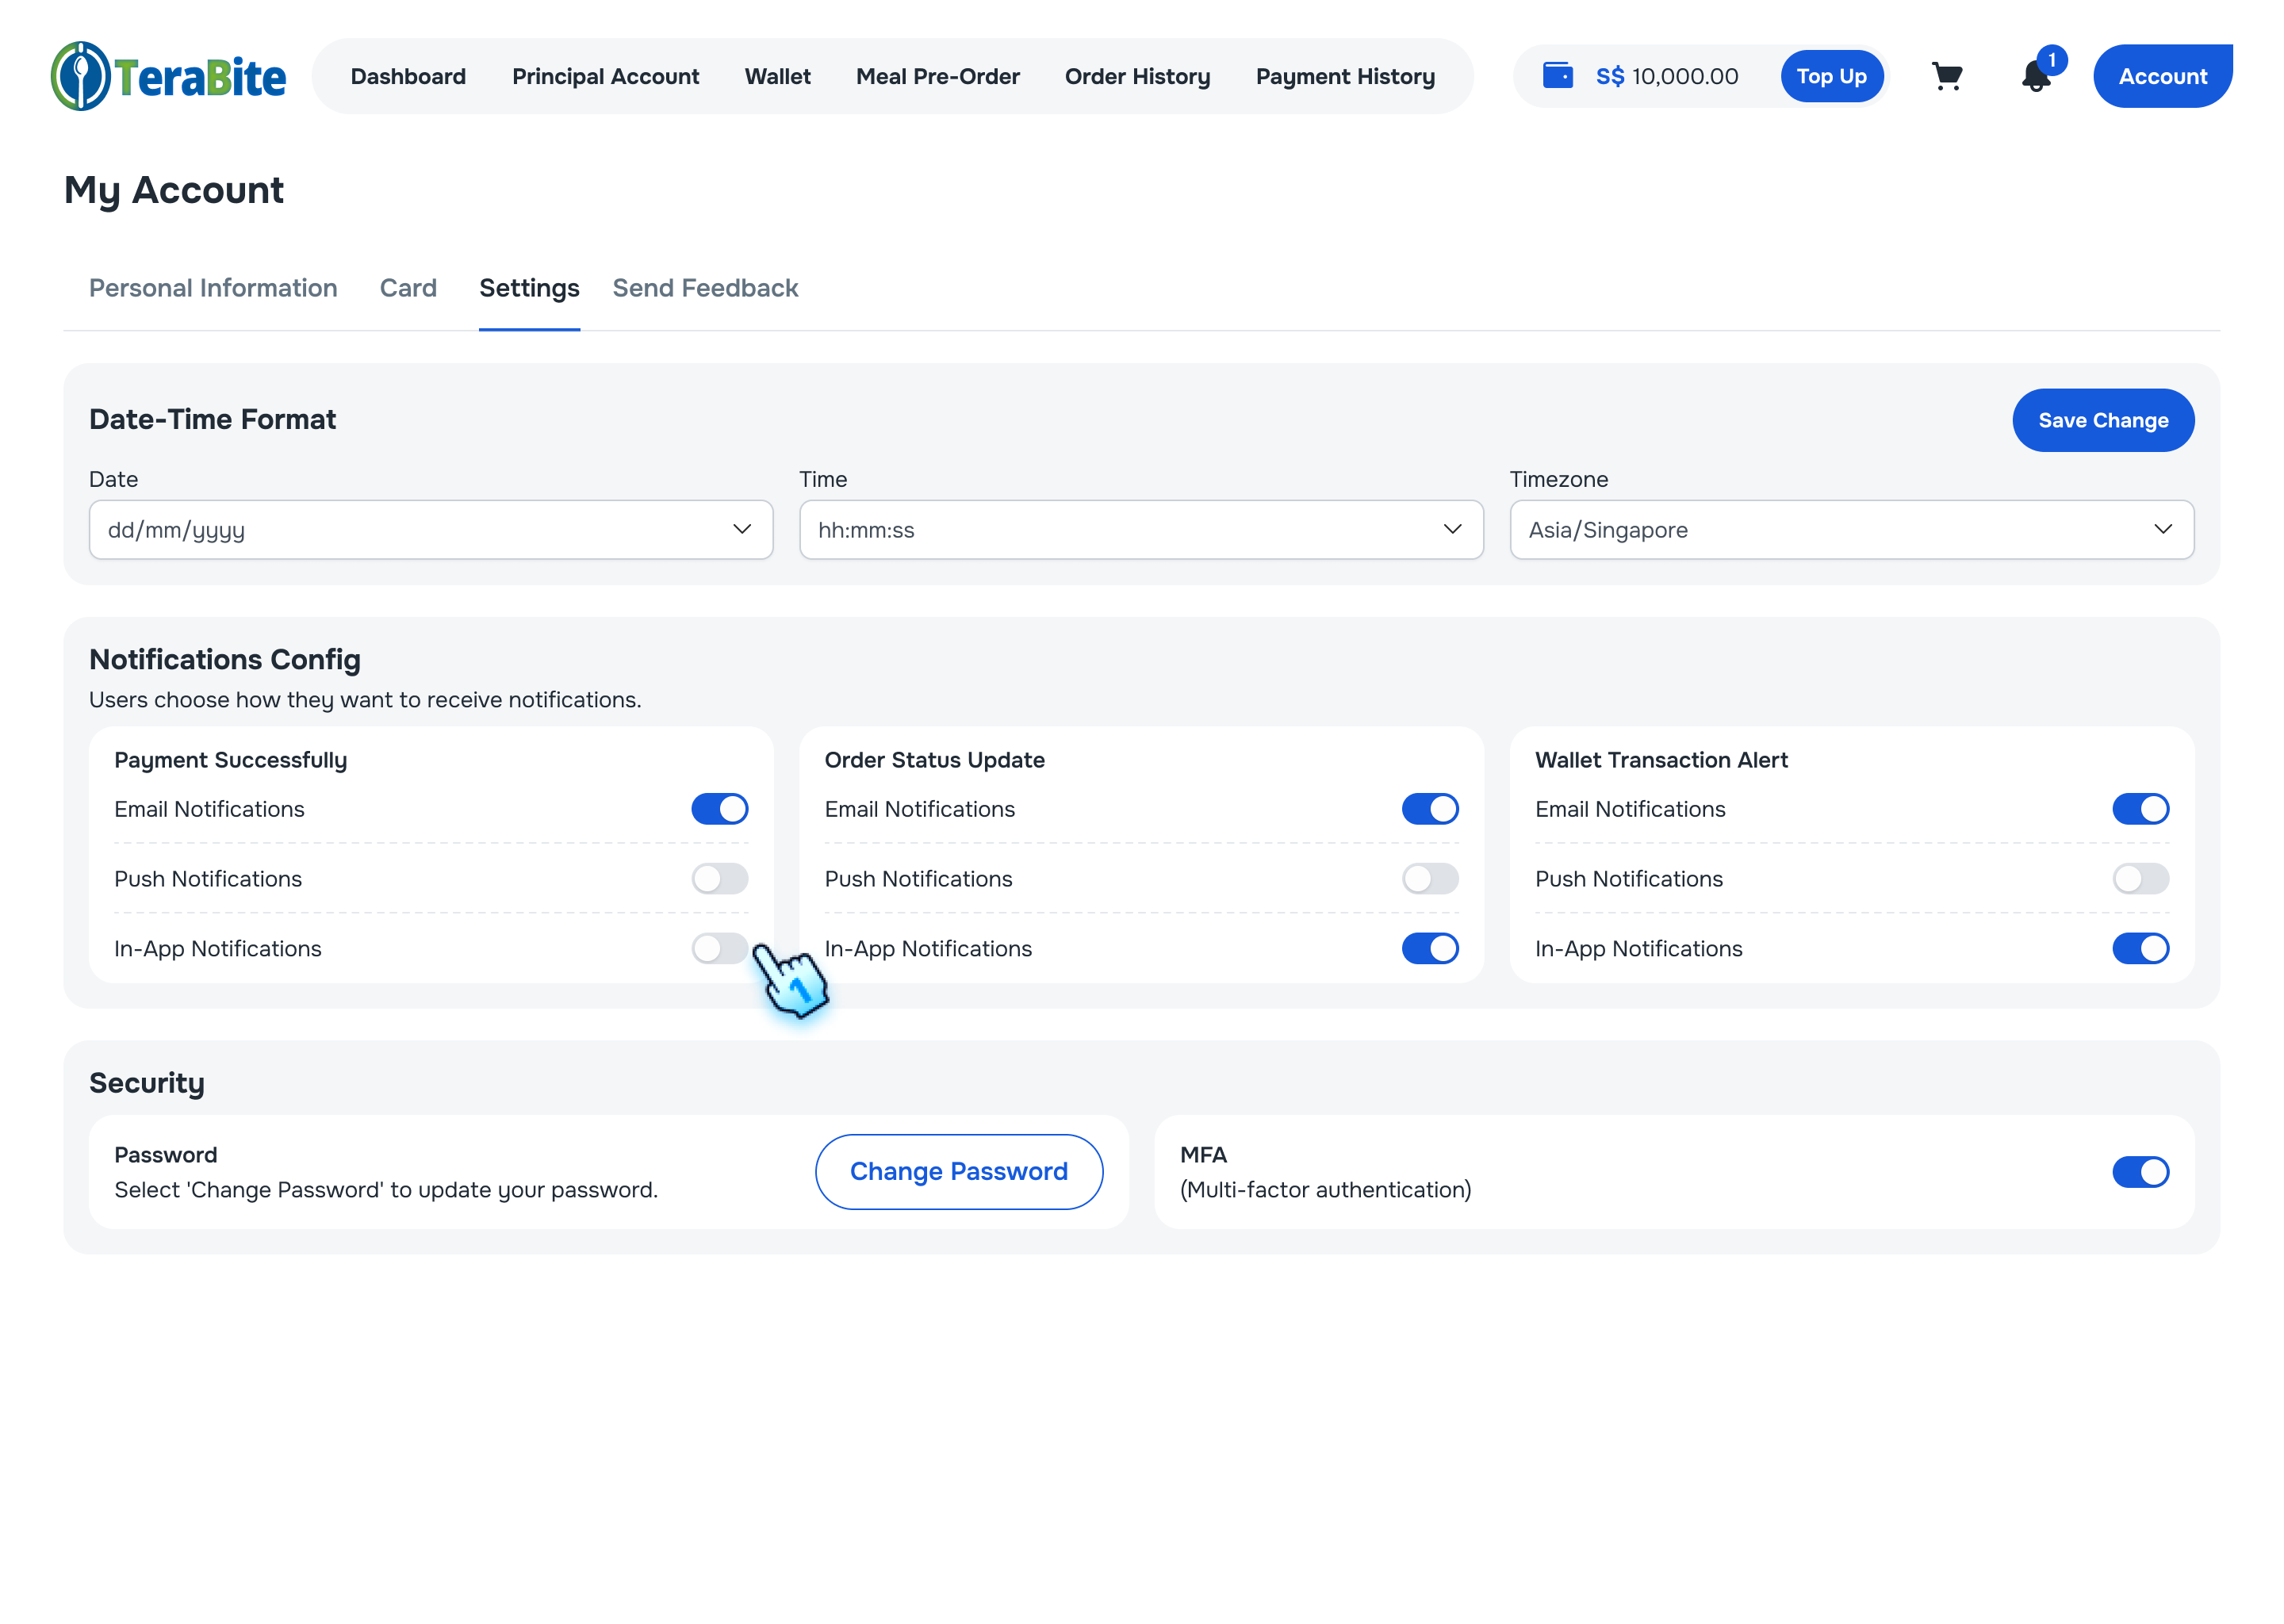
Task: Click the Date dropdown chevron arrow
Action: point(741,529)
